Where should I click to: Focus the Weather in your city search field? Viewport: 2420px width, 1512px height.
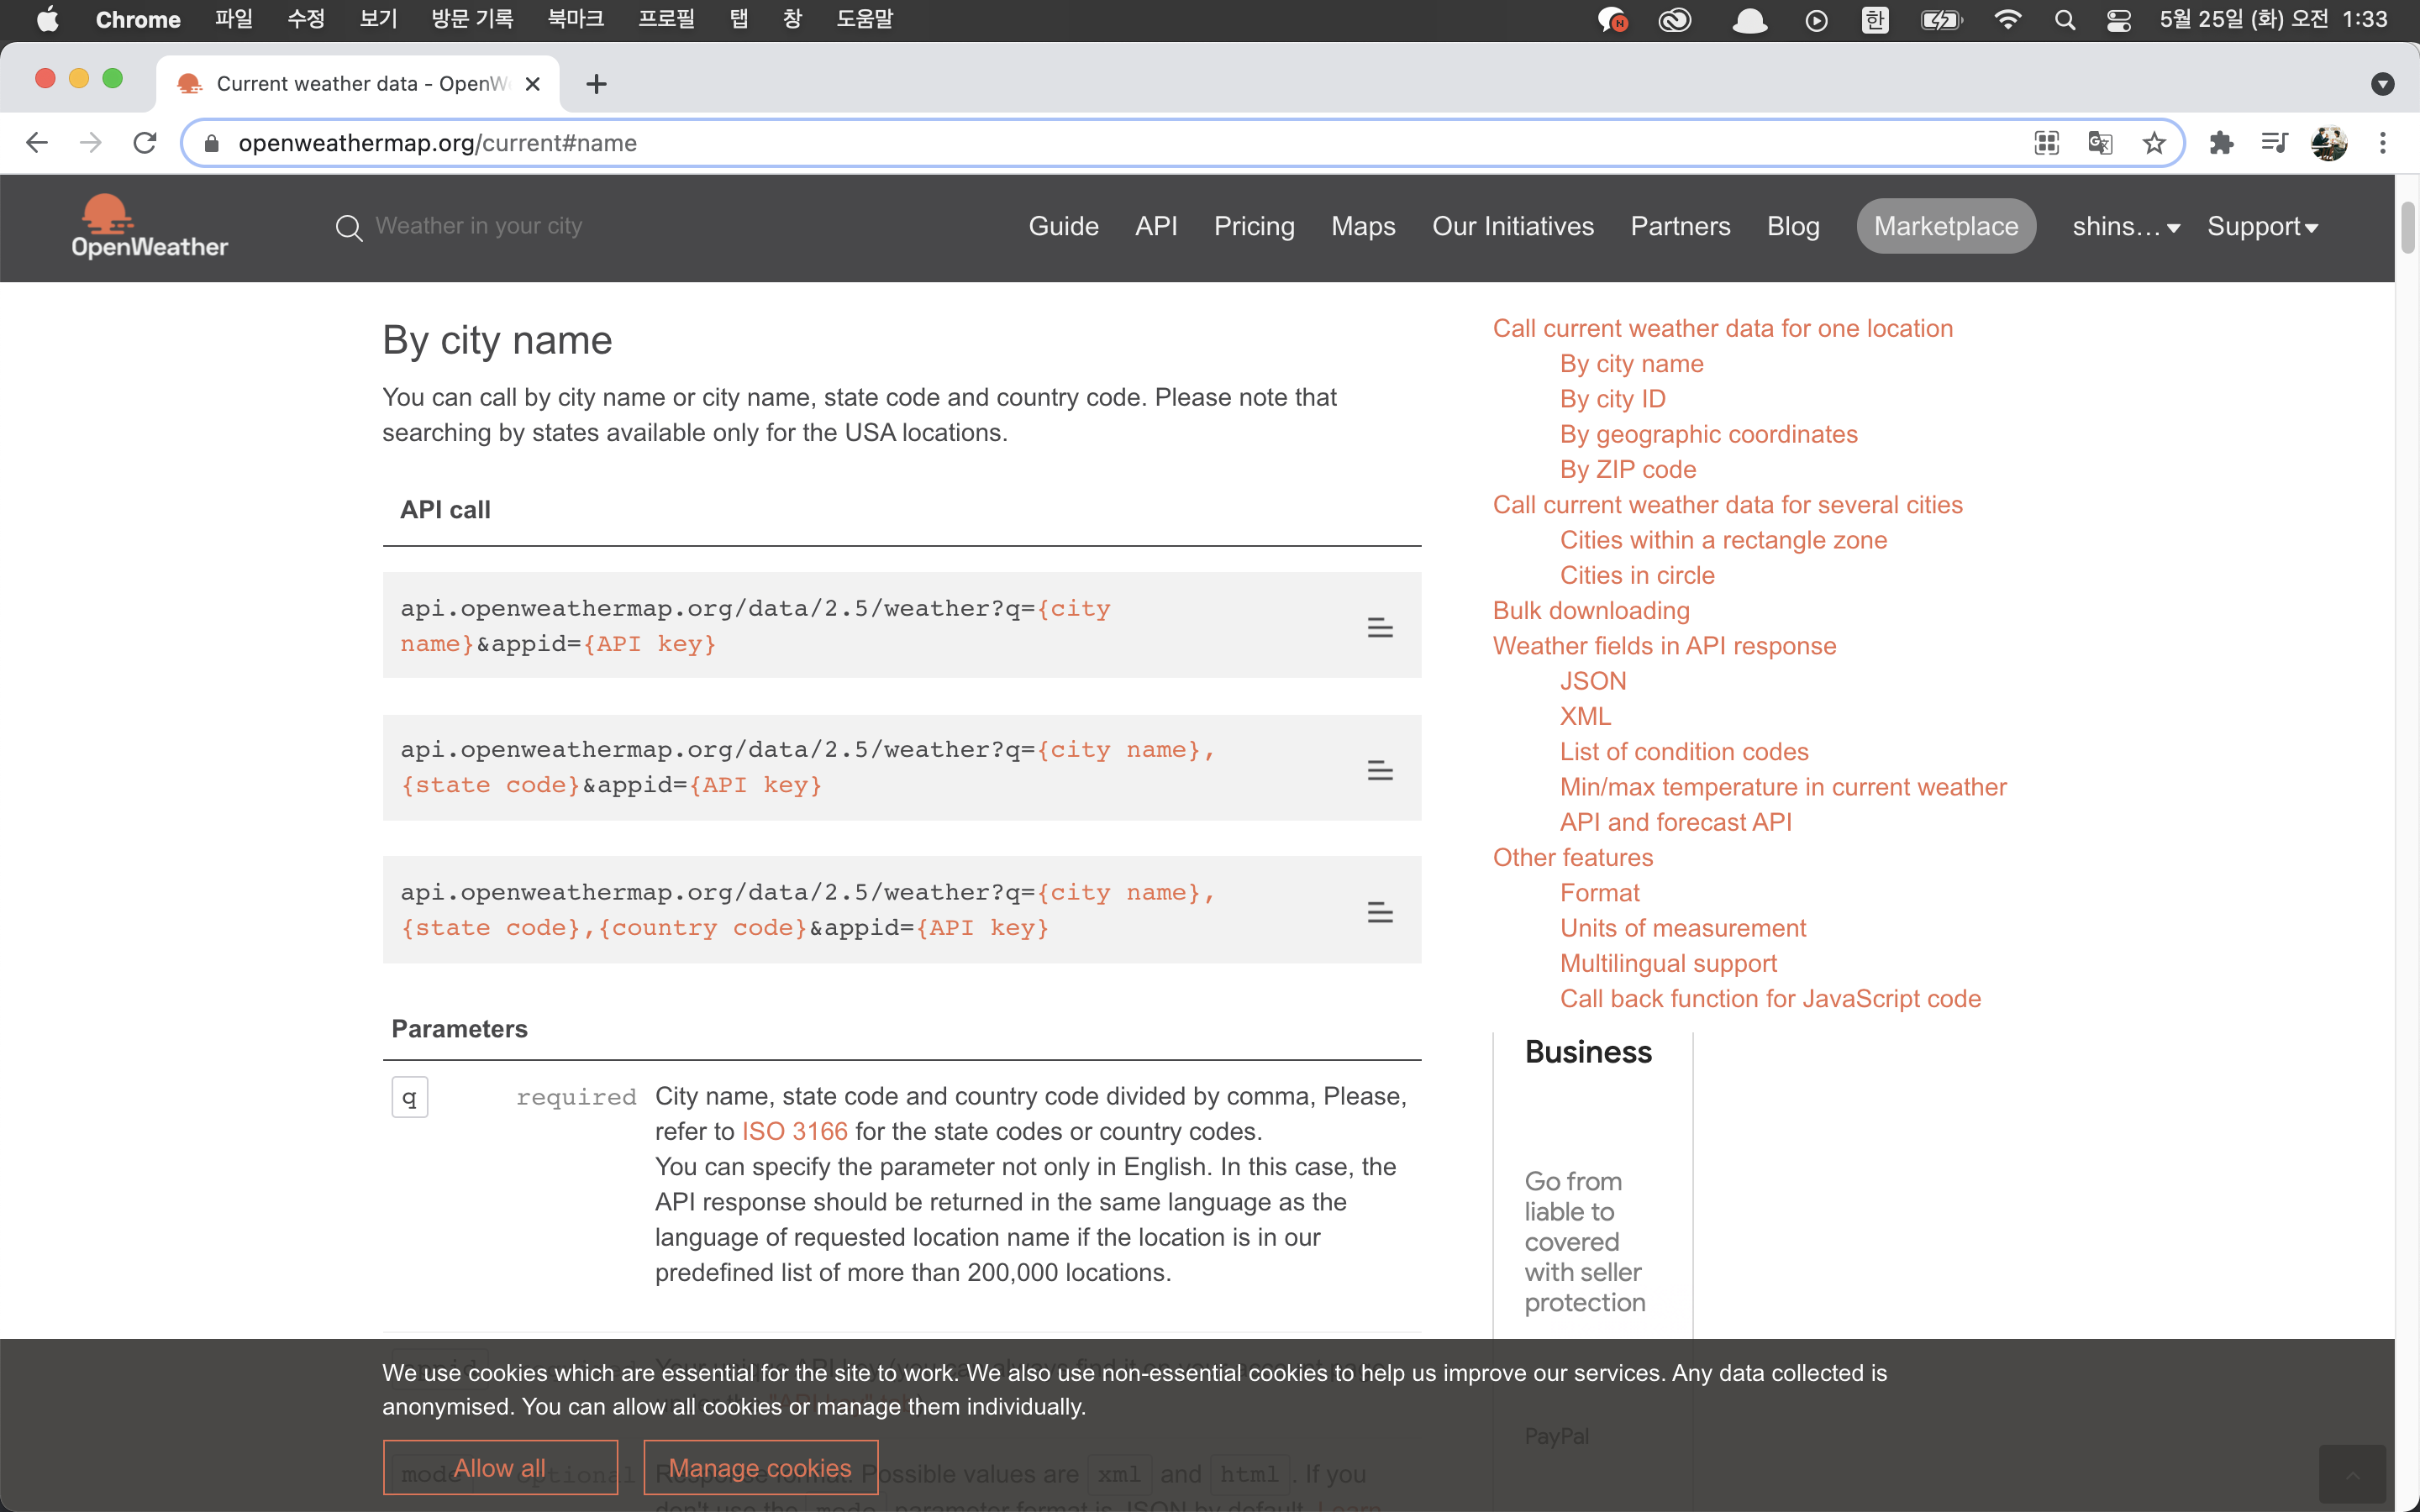click(478, 227)
